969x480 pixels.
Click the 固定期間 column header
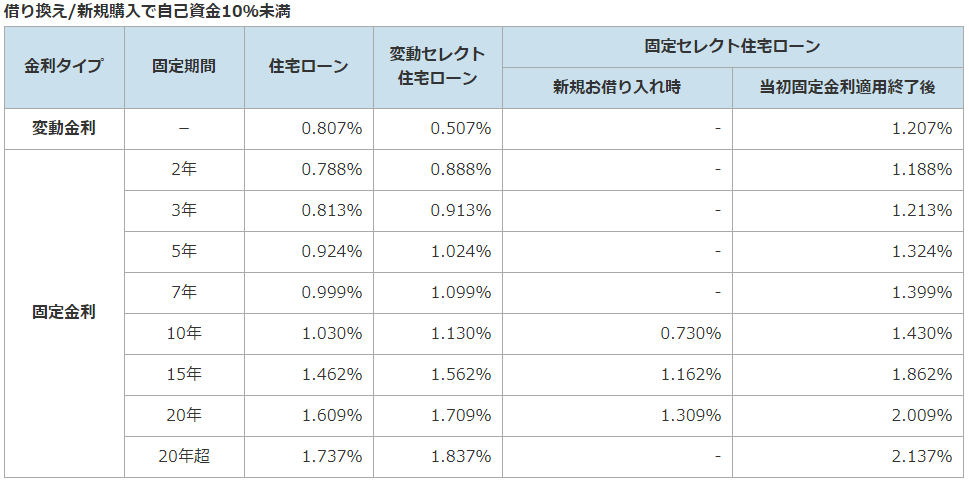pos(184,67)
